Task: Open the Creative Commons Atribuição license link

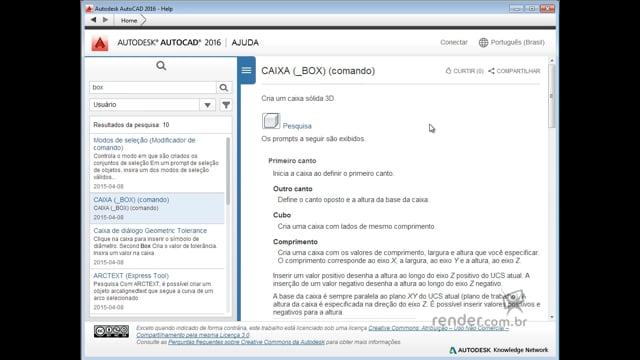Action: tap(438, 328)
